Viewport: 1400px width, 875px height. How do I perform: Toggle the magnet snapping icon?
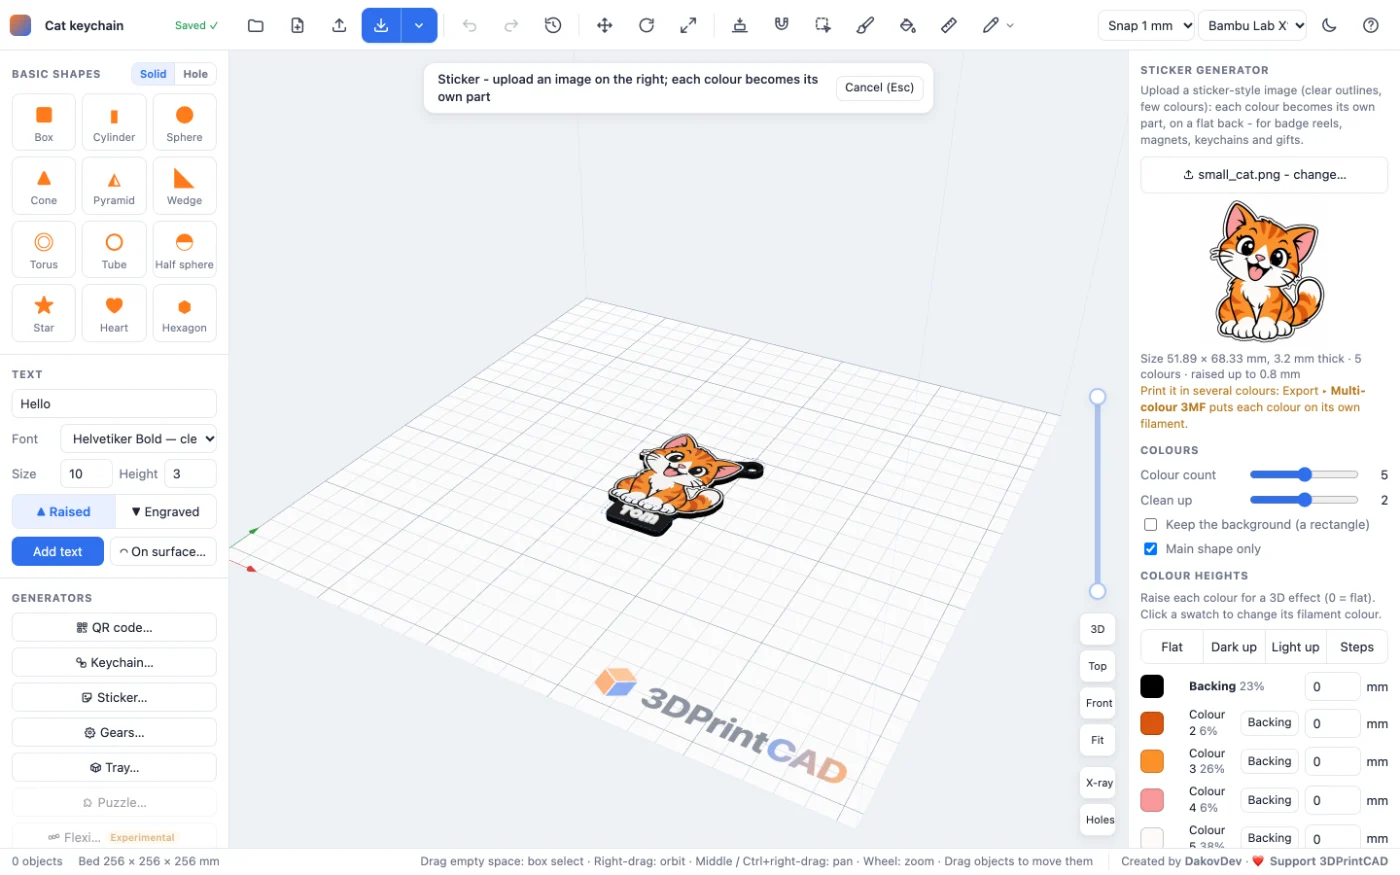pyautogui.click(x=782, y=25)
